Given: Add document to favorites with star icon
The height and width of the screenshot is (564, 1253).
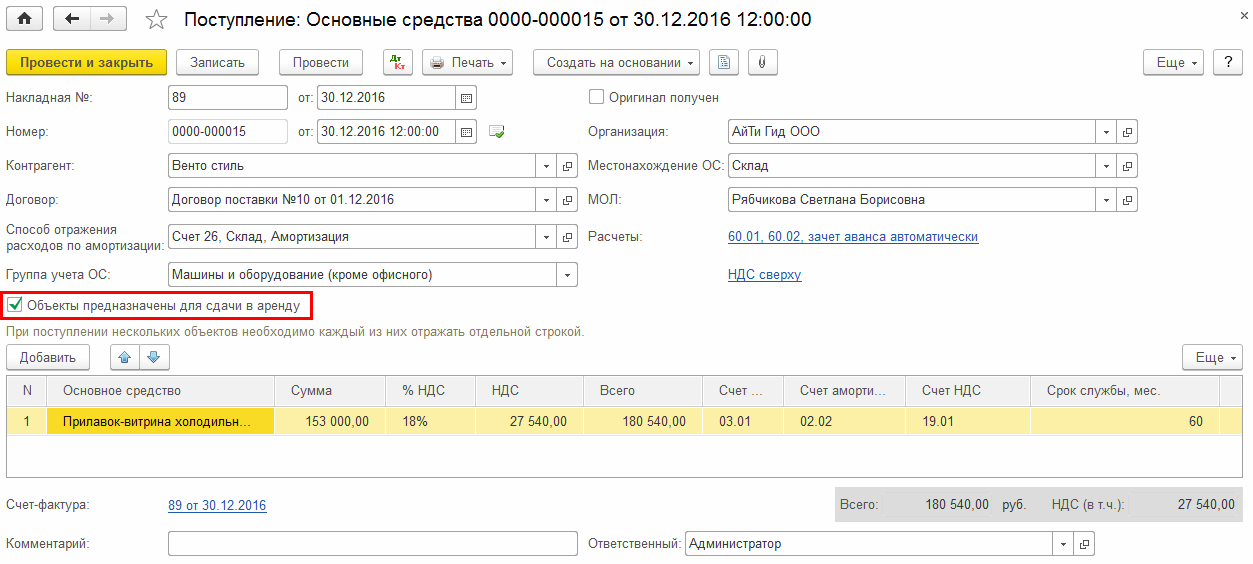Looking at the screenshot, I should [156, 20].
